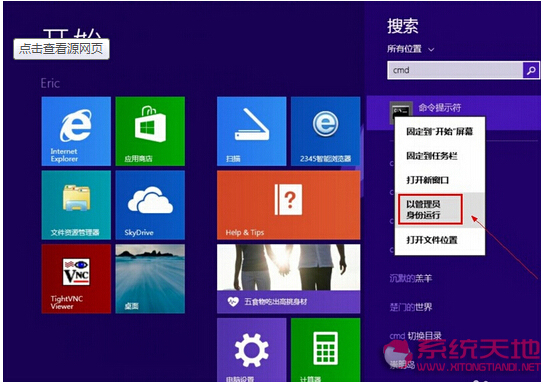Open the Help & Tips tile
This screenshot has height=384, width=543.
[288, 205]
